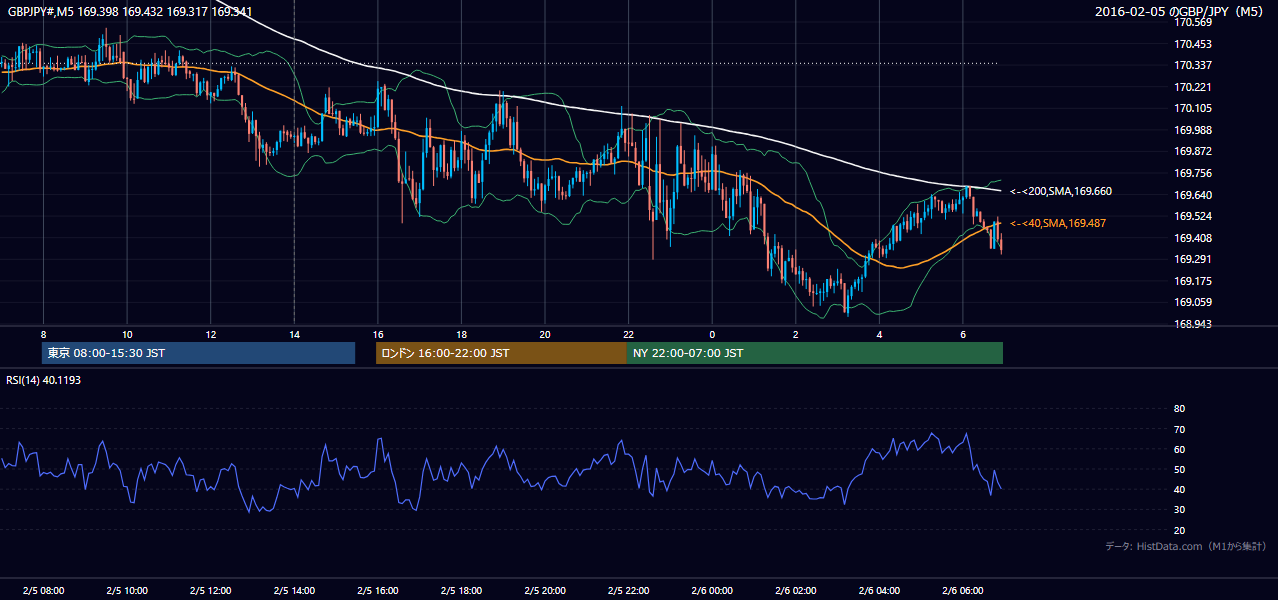Image resolution: width=1278 pixels, height=600 pixels.
Task: Click the hour label 22 under price chart
Action: coord(628,334)
